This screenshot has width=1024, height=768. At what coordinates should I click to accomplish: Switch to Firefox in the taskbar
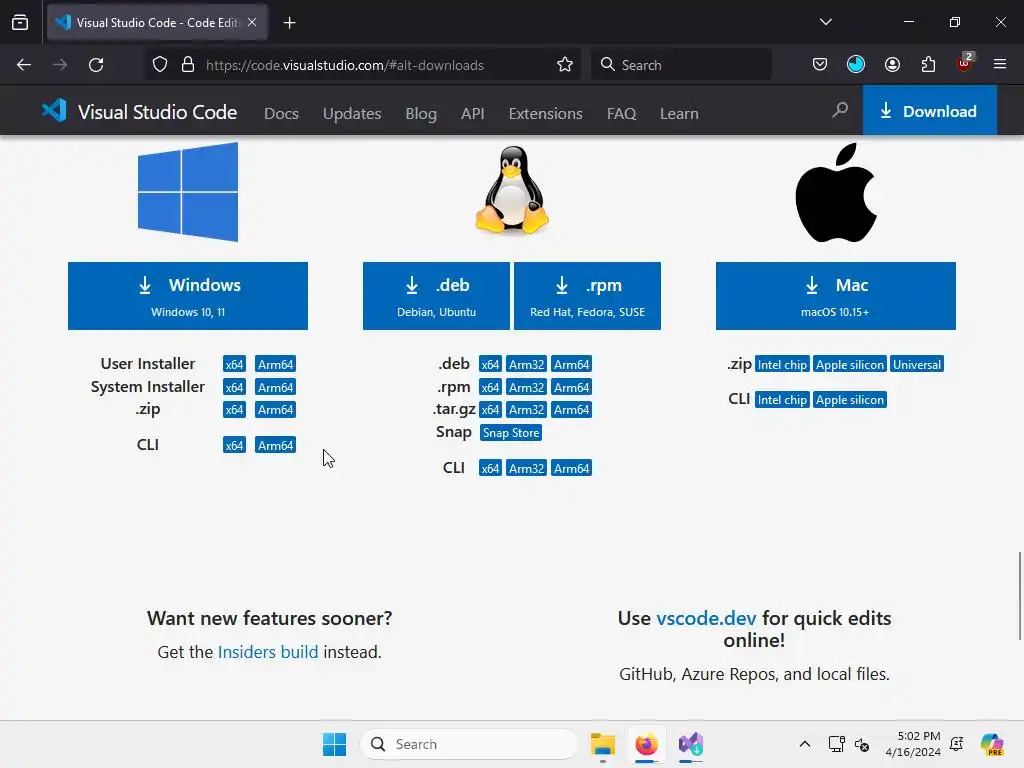click(x=647, y=744)
